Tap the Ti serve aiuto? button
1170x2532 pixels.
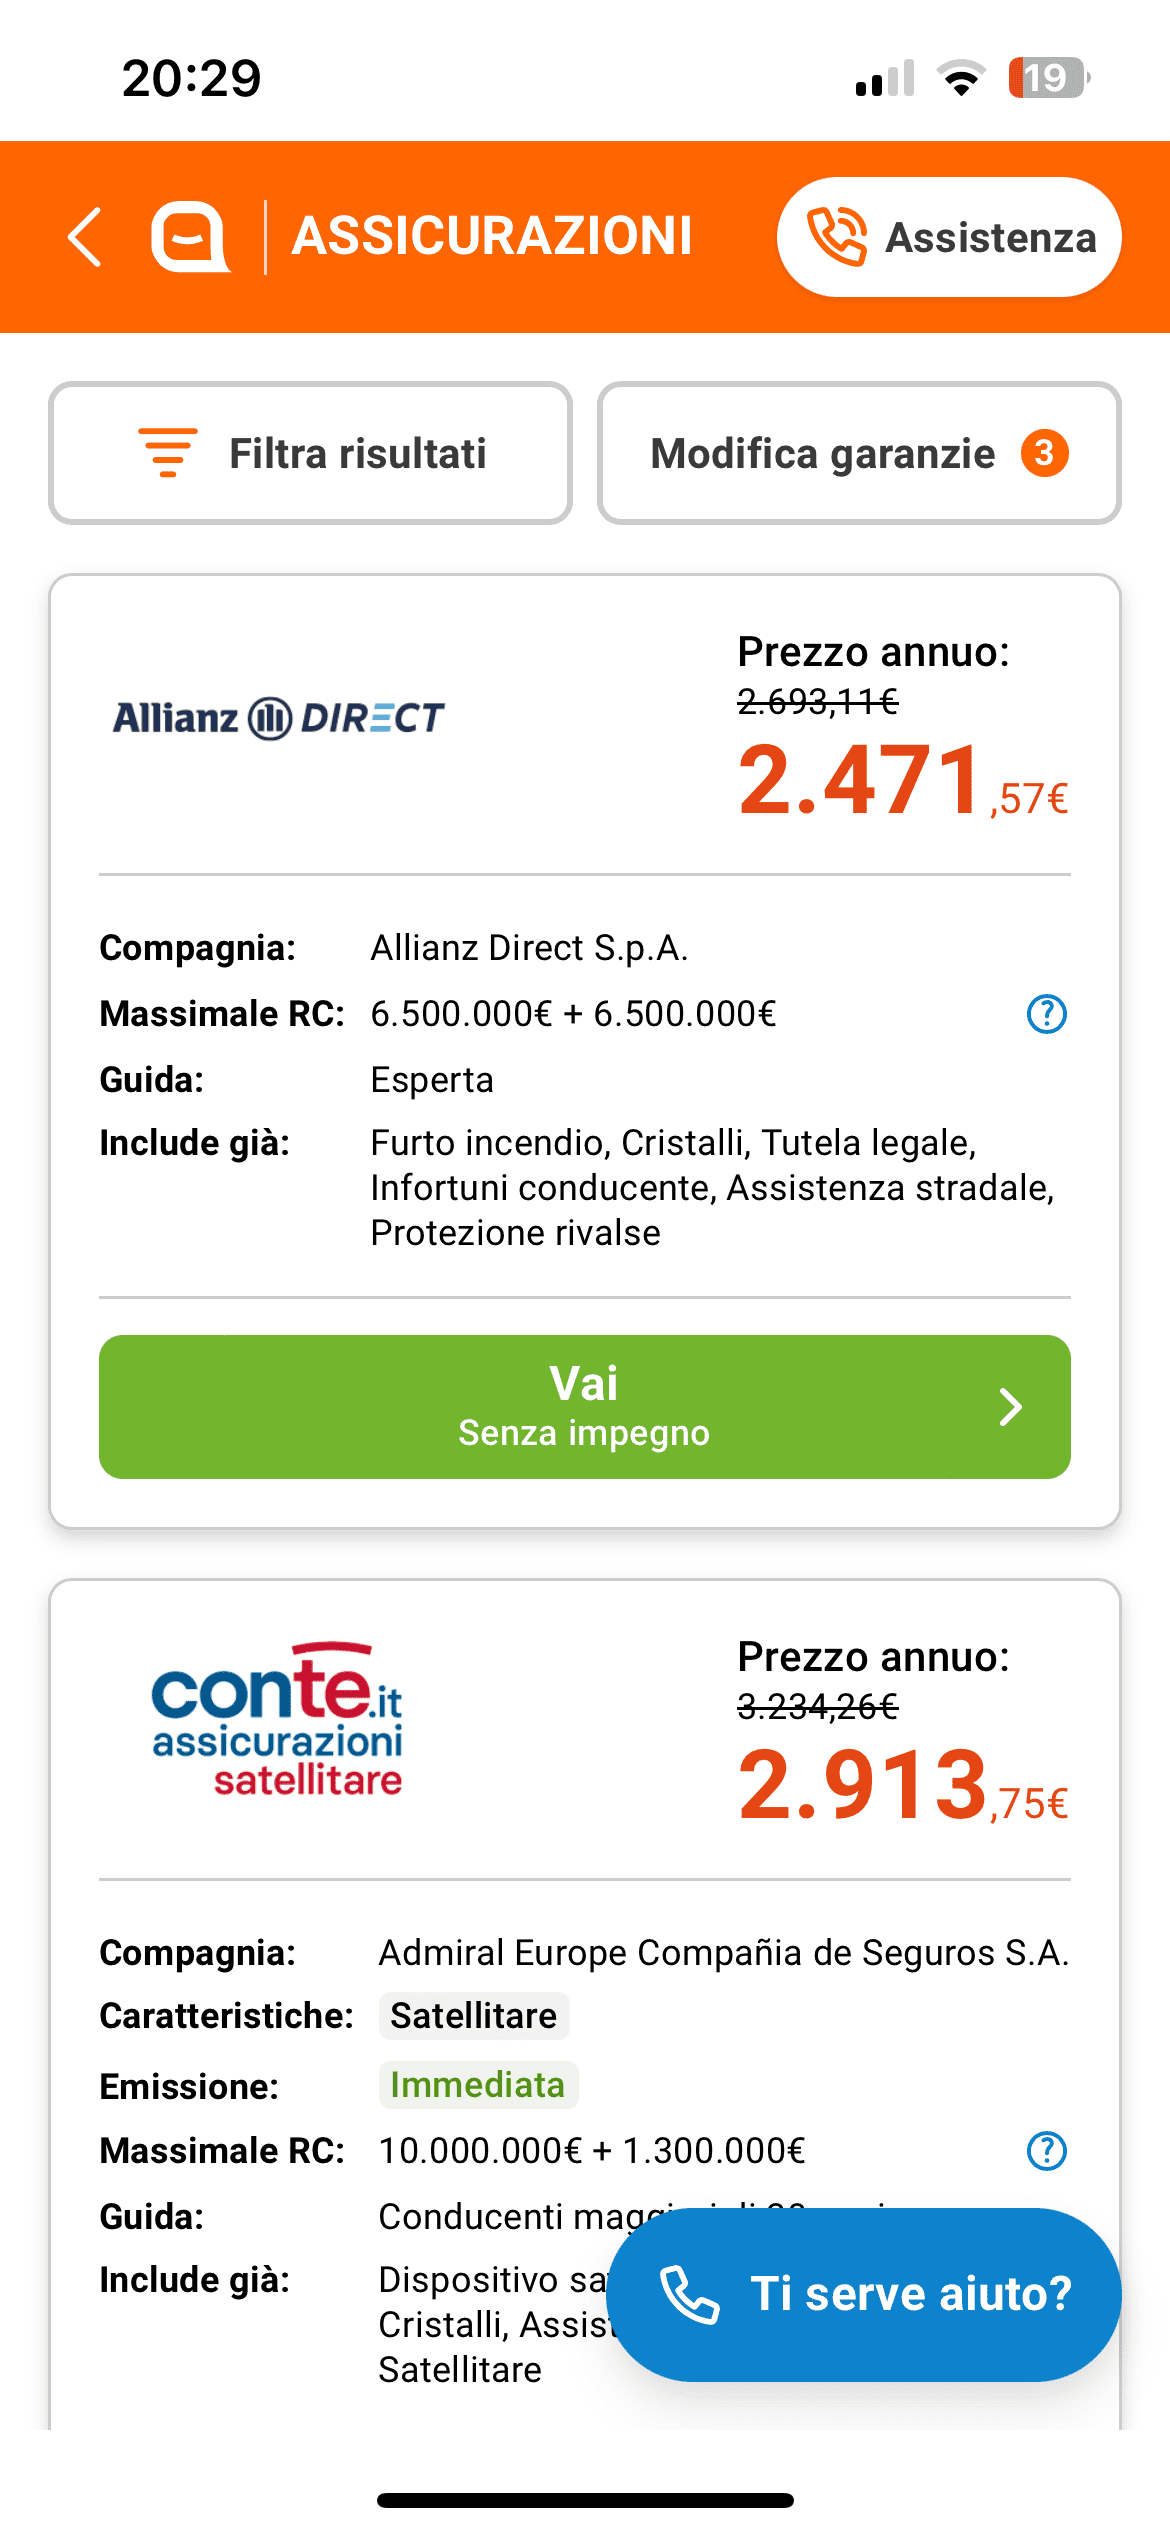click(864, 2294)
